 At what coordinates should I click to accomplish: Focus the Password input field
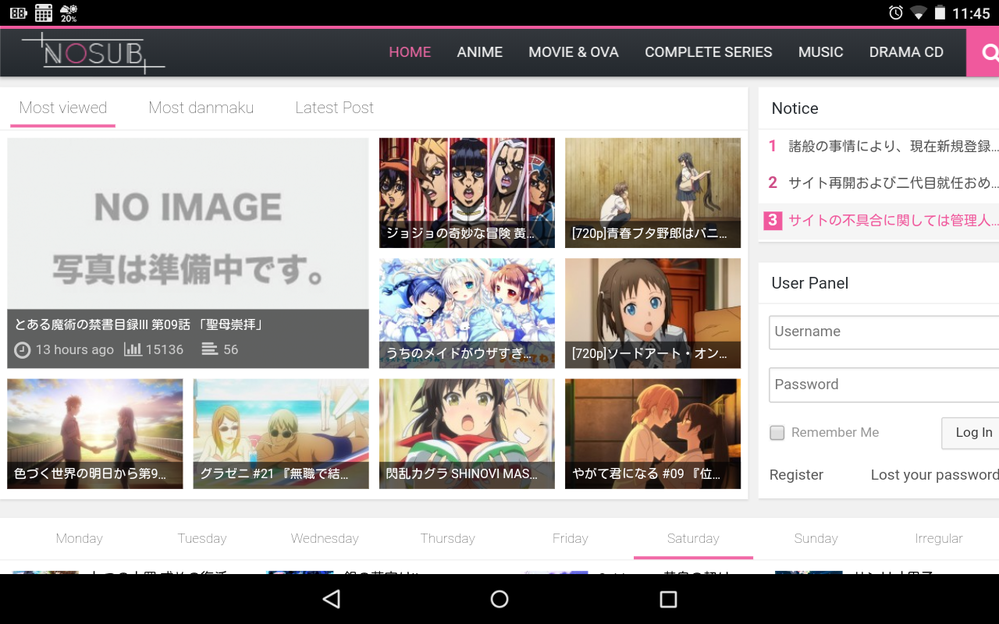coord(883,385)
